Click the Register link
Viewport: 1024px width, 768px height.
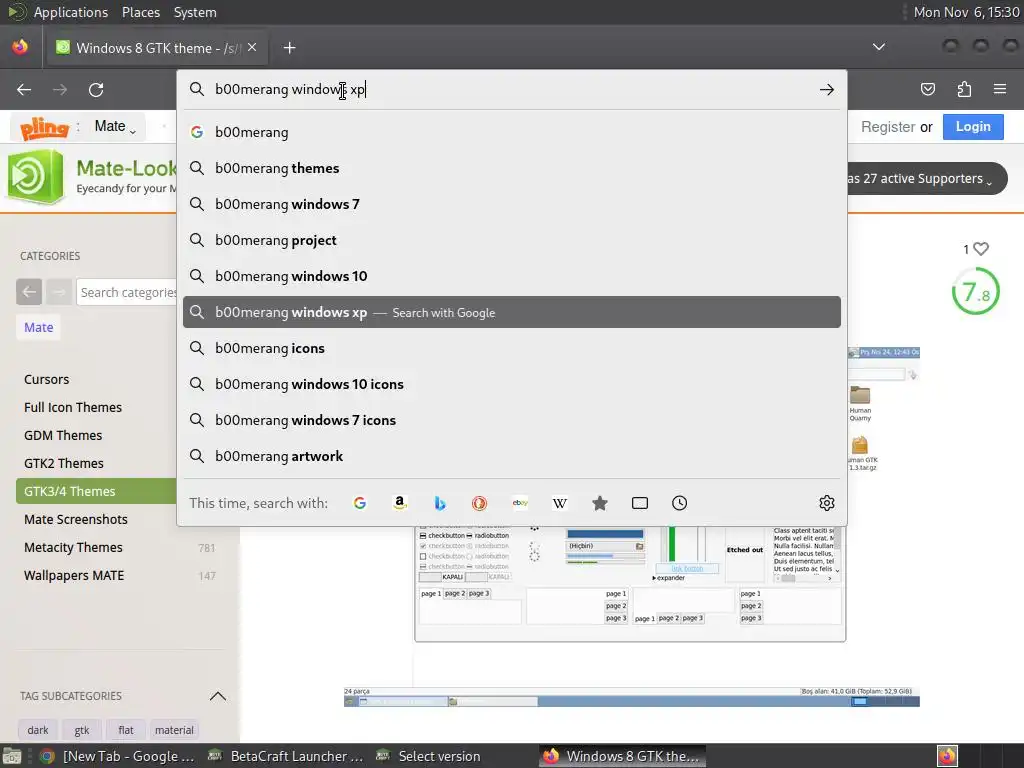click(x=888, y=127)
